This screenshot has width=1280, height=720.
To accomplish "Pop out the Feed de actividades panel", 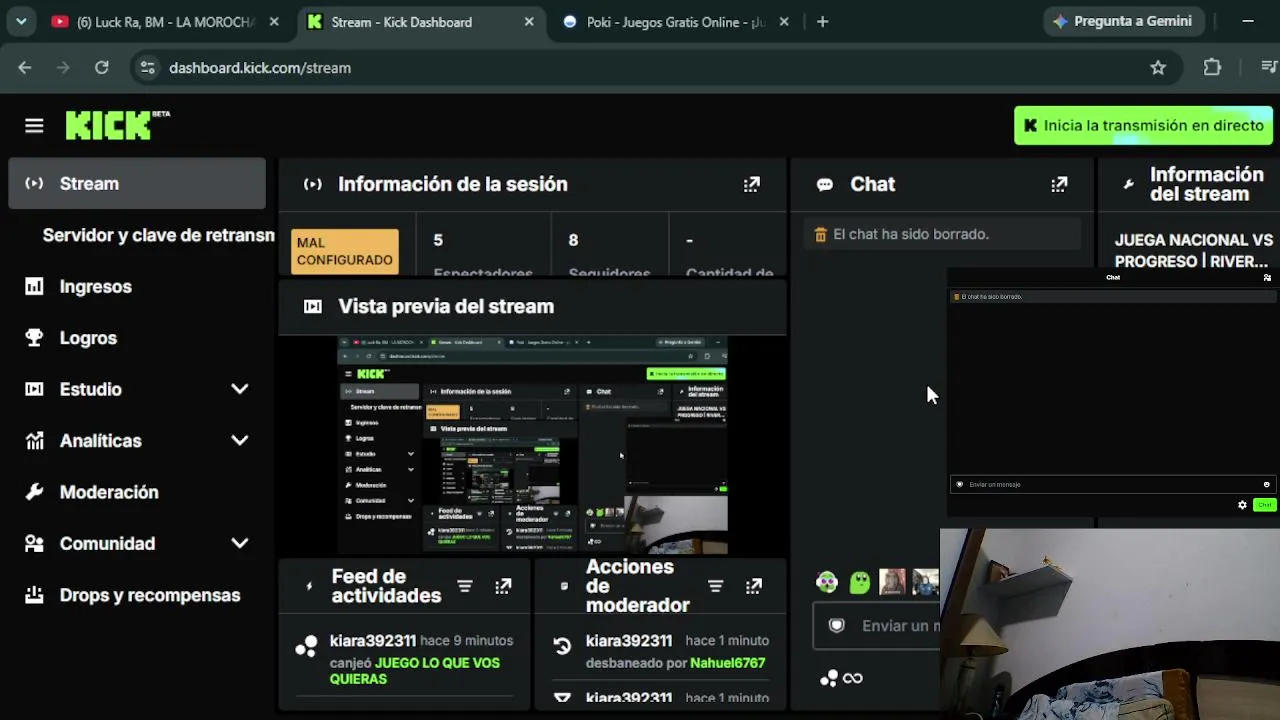I will [x=503, y=586].
